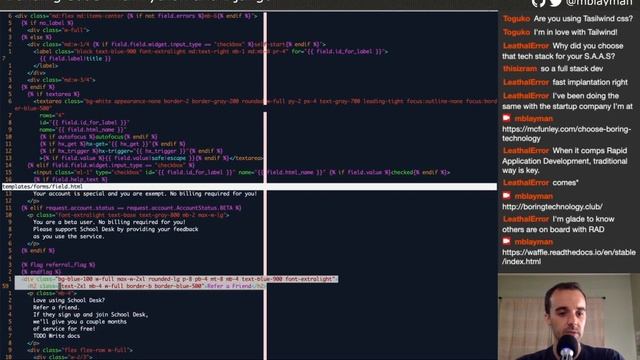Click code line 'TODO Write docs'
640x360 pixels.
[56, 336]
